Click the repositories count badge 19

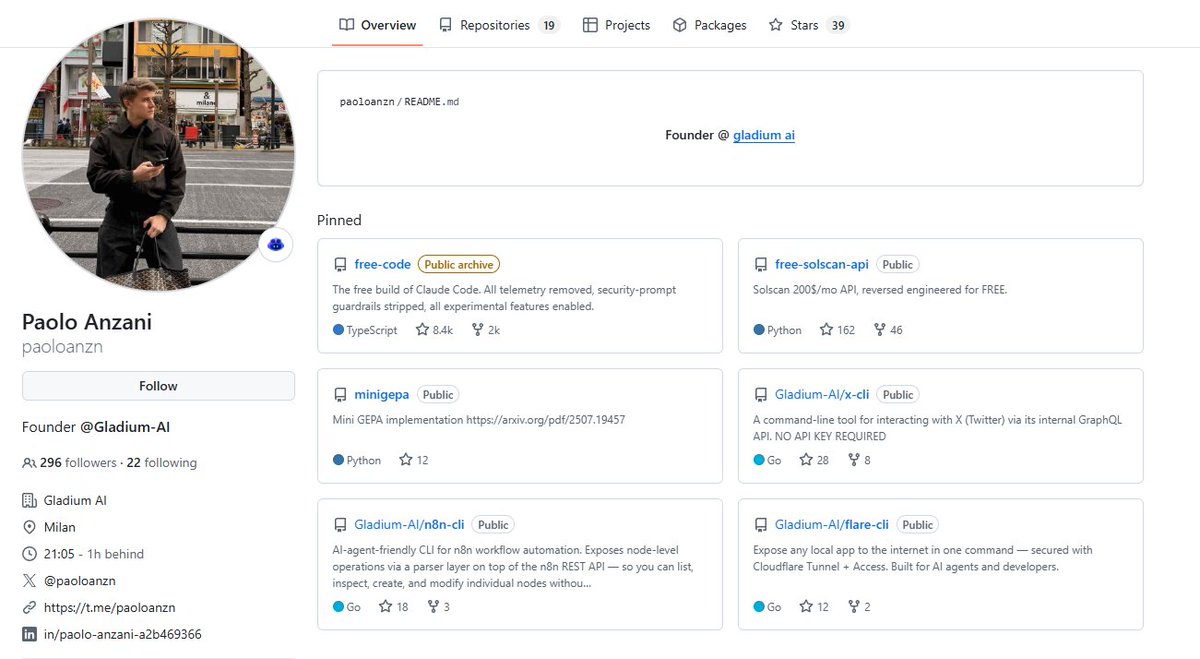tap(549, 25)
